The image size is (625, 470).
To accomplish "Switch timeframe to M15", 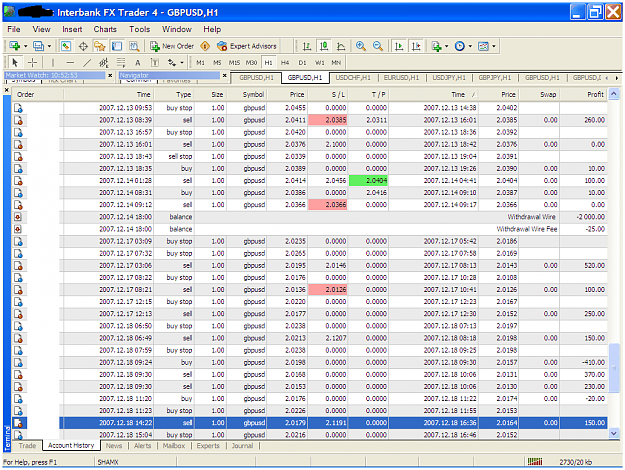I will pyautogui.click(x=234, y=63).
